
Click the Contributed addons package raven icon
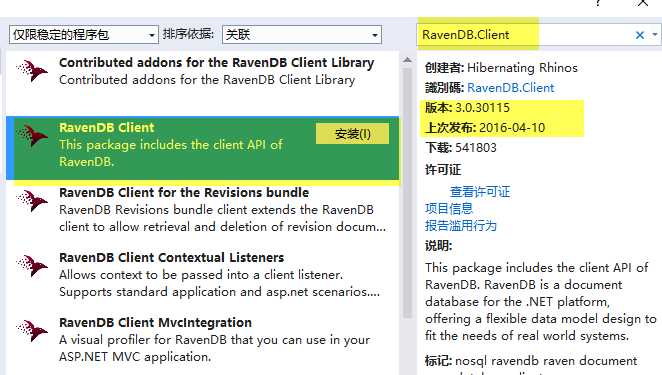32,71
